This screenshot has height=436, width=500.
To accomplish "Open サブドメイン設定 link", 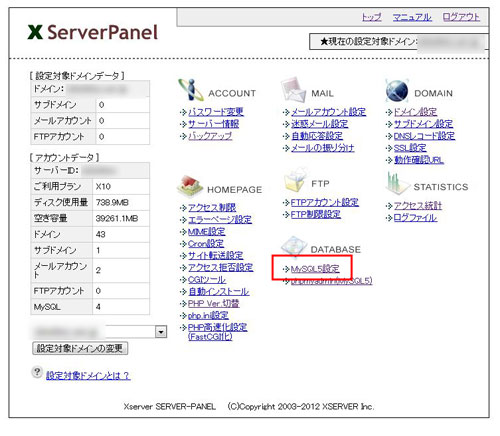I will pyautogui.click(x=423, y=124).
